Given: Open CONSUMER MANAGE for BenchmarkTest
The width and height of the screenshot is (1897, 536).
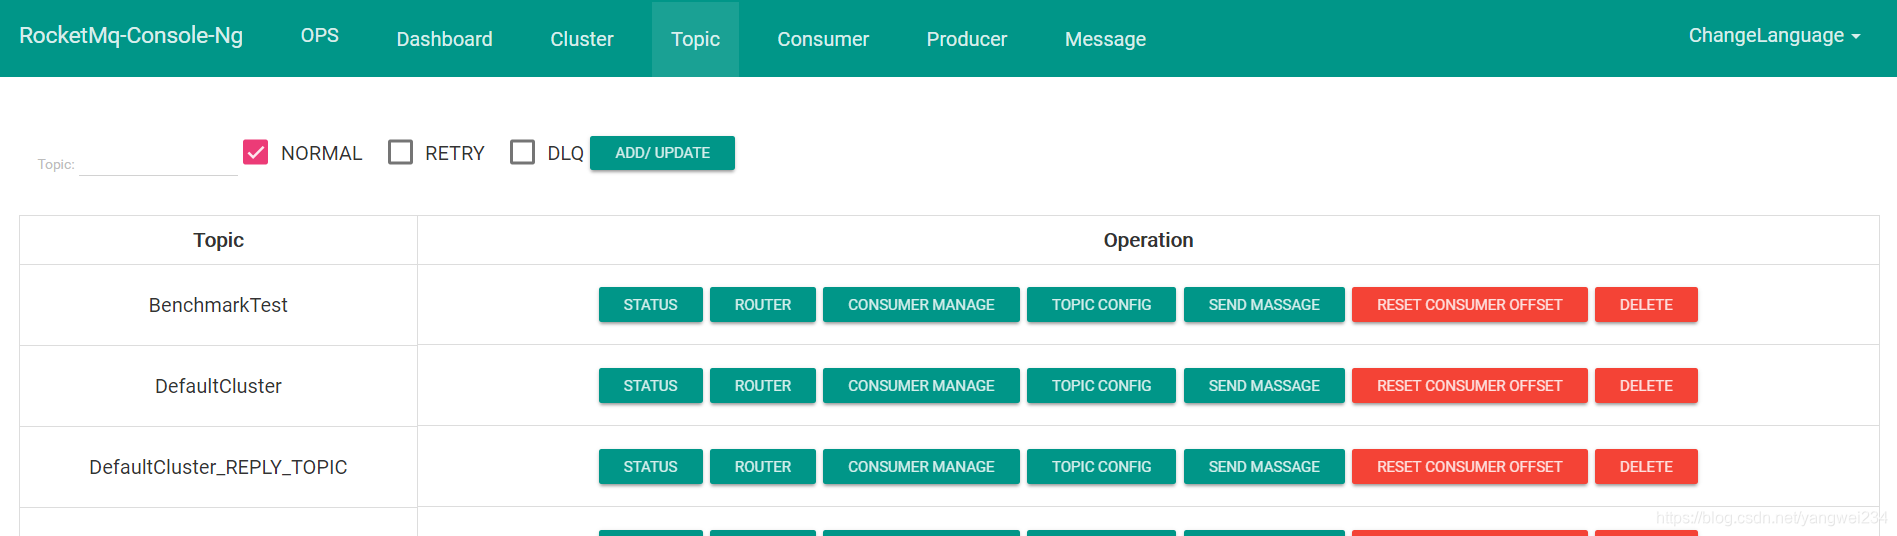Looking at the screenshot, I should 921,305.
